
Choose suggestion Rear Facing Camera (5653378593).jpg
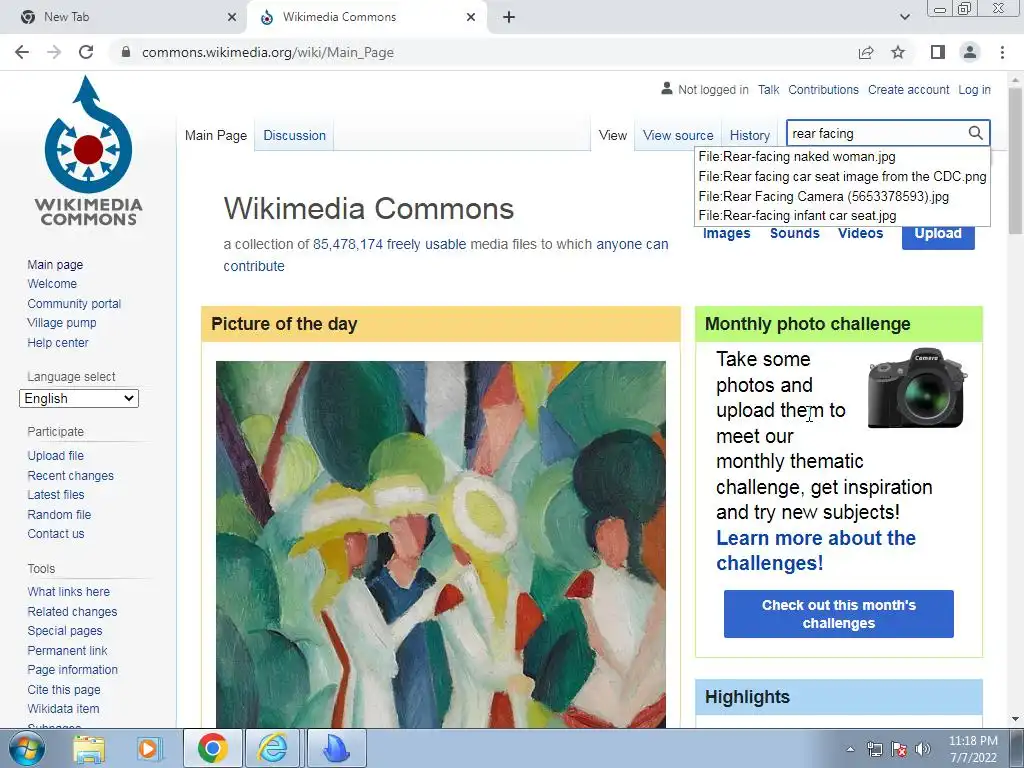coord(842,196)
